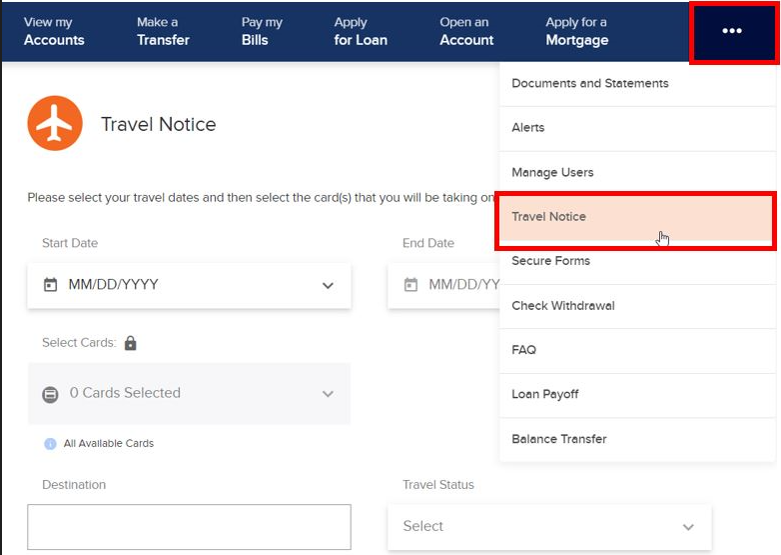The width and height of the screenshot is (781, 555).
Task: Expand the Start Date dropdown chevron
Action: [327, 286]
